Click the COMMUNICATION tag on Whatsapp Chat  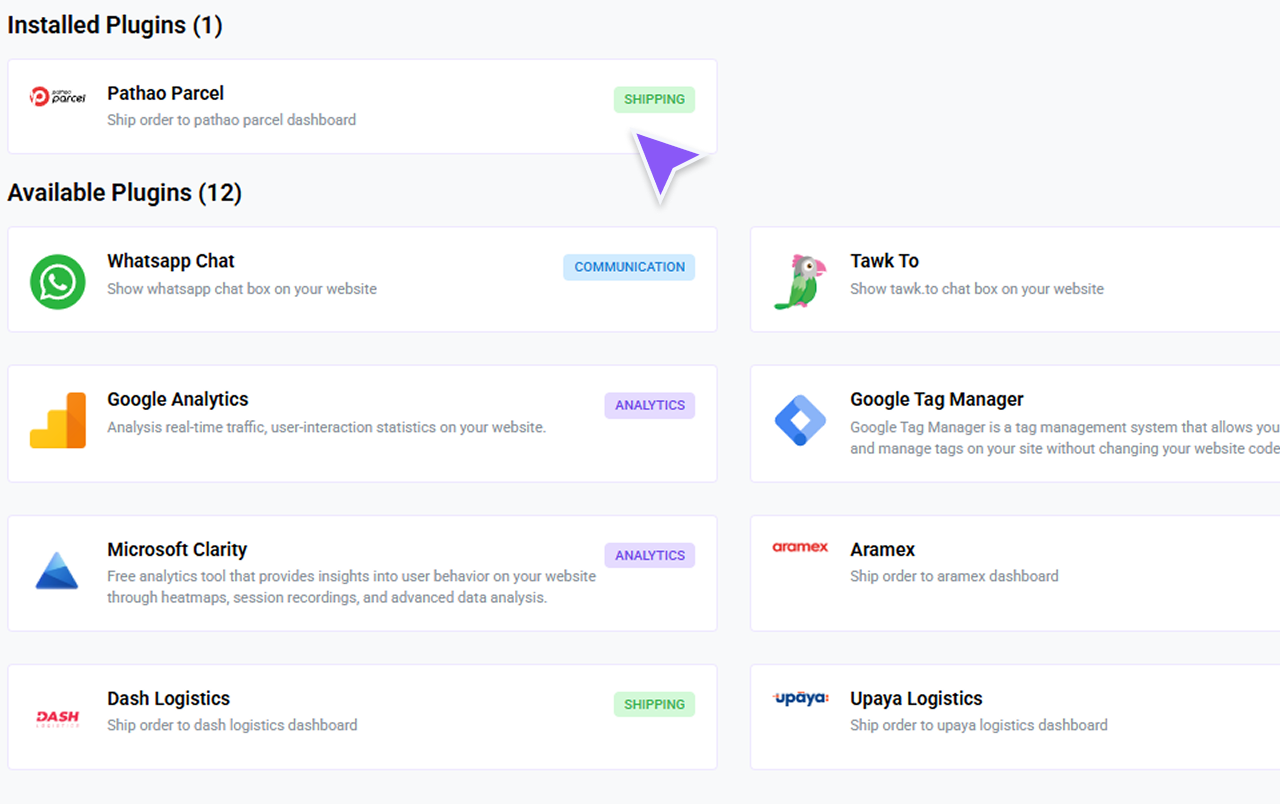point(629,267)
